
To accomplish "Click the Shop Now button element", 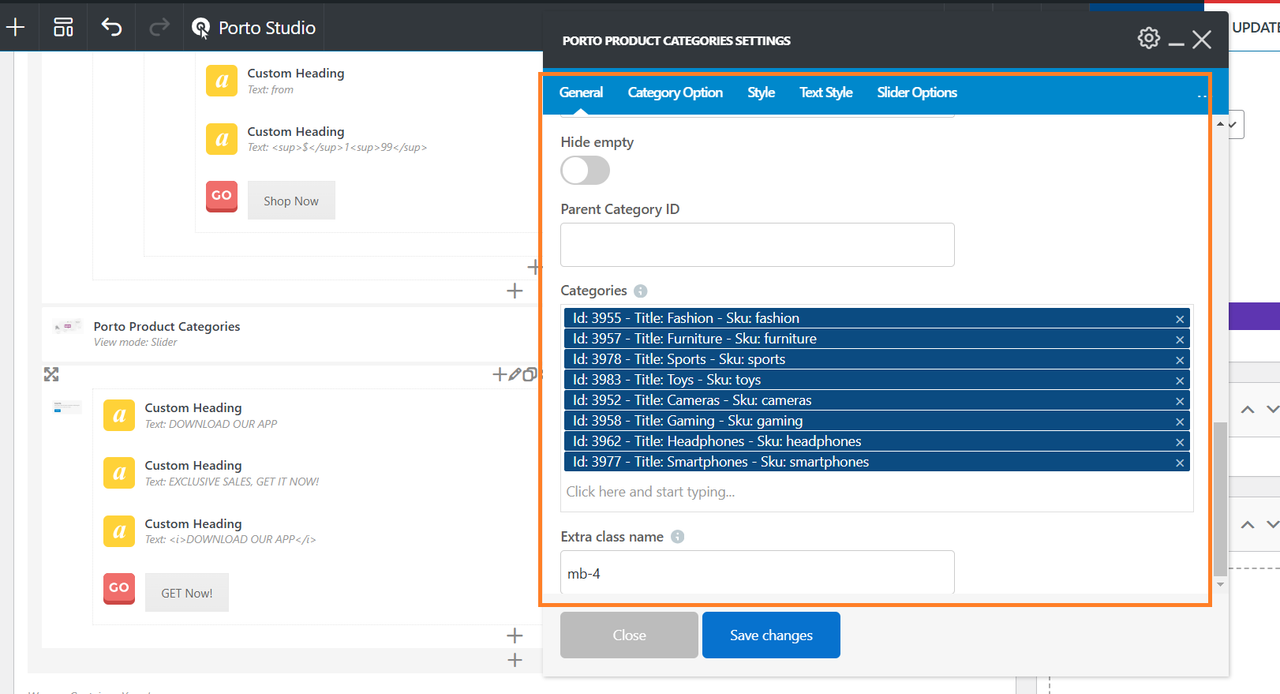I will [x=291, y=201].
